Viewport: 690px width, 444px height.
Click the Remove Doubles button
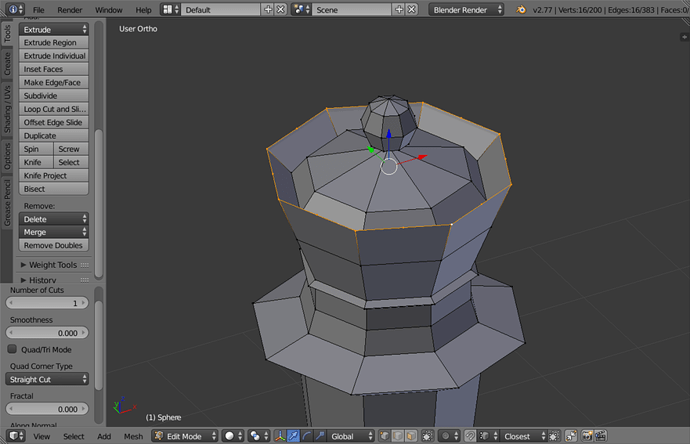[54, 245]
